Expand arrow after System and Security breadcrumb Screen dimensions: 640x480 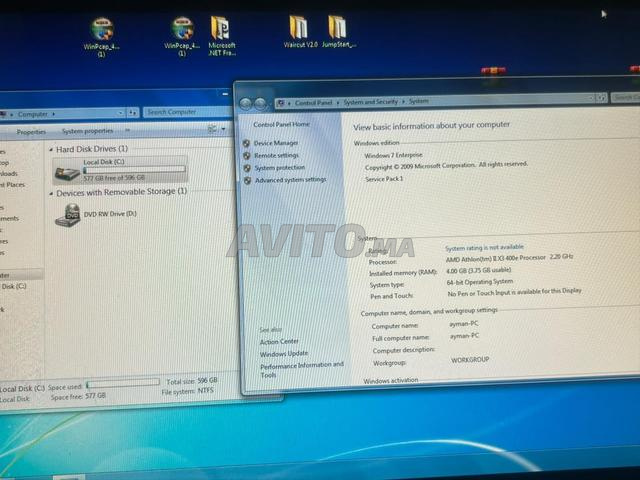point(403,101)
